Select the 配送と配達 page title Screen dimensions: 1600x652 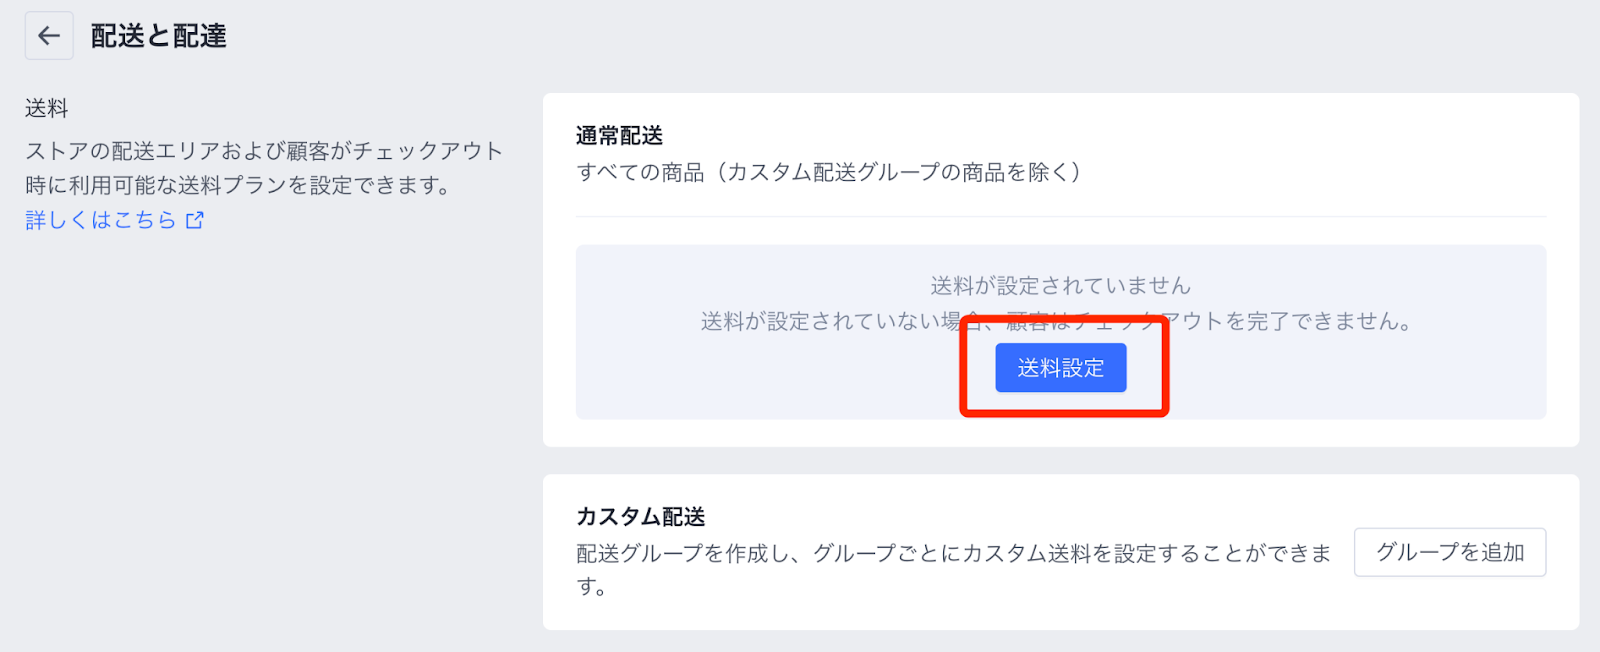coord(159,36)
